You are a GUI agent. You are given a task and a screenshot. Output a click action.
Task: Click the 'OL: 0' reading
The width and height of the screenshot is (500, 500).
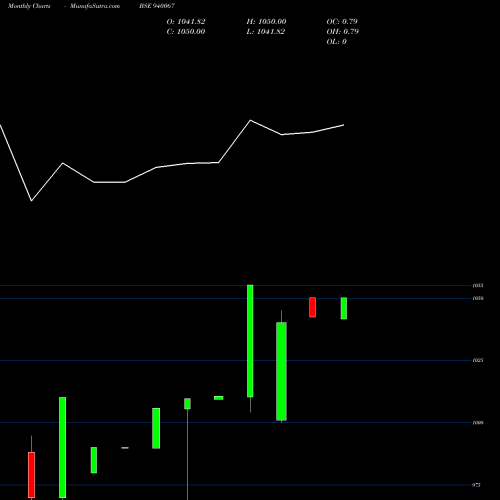(336, 42)
